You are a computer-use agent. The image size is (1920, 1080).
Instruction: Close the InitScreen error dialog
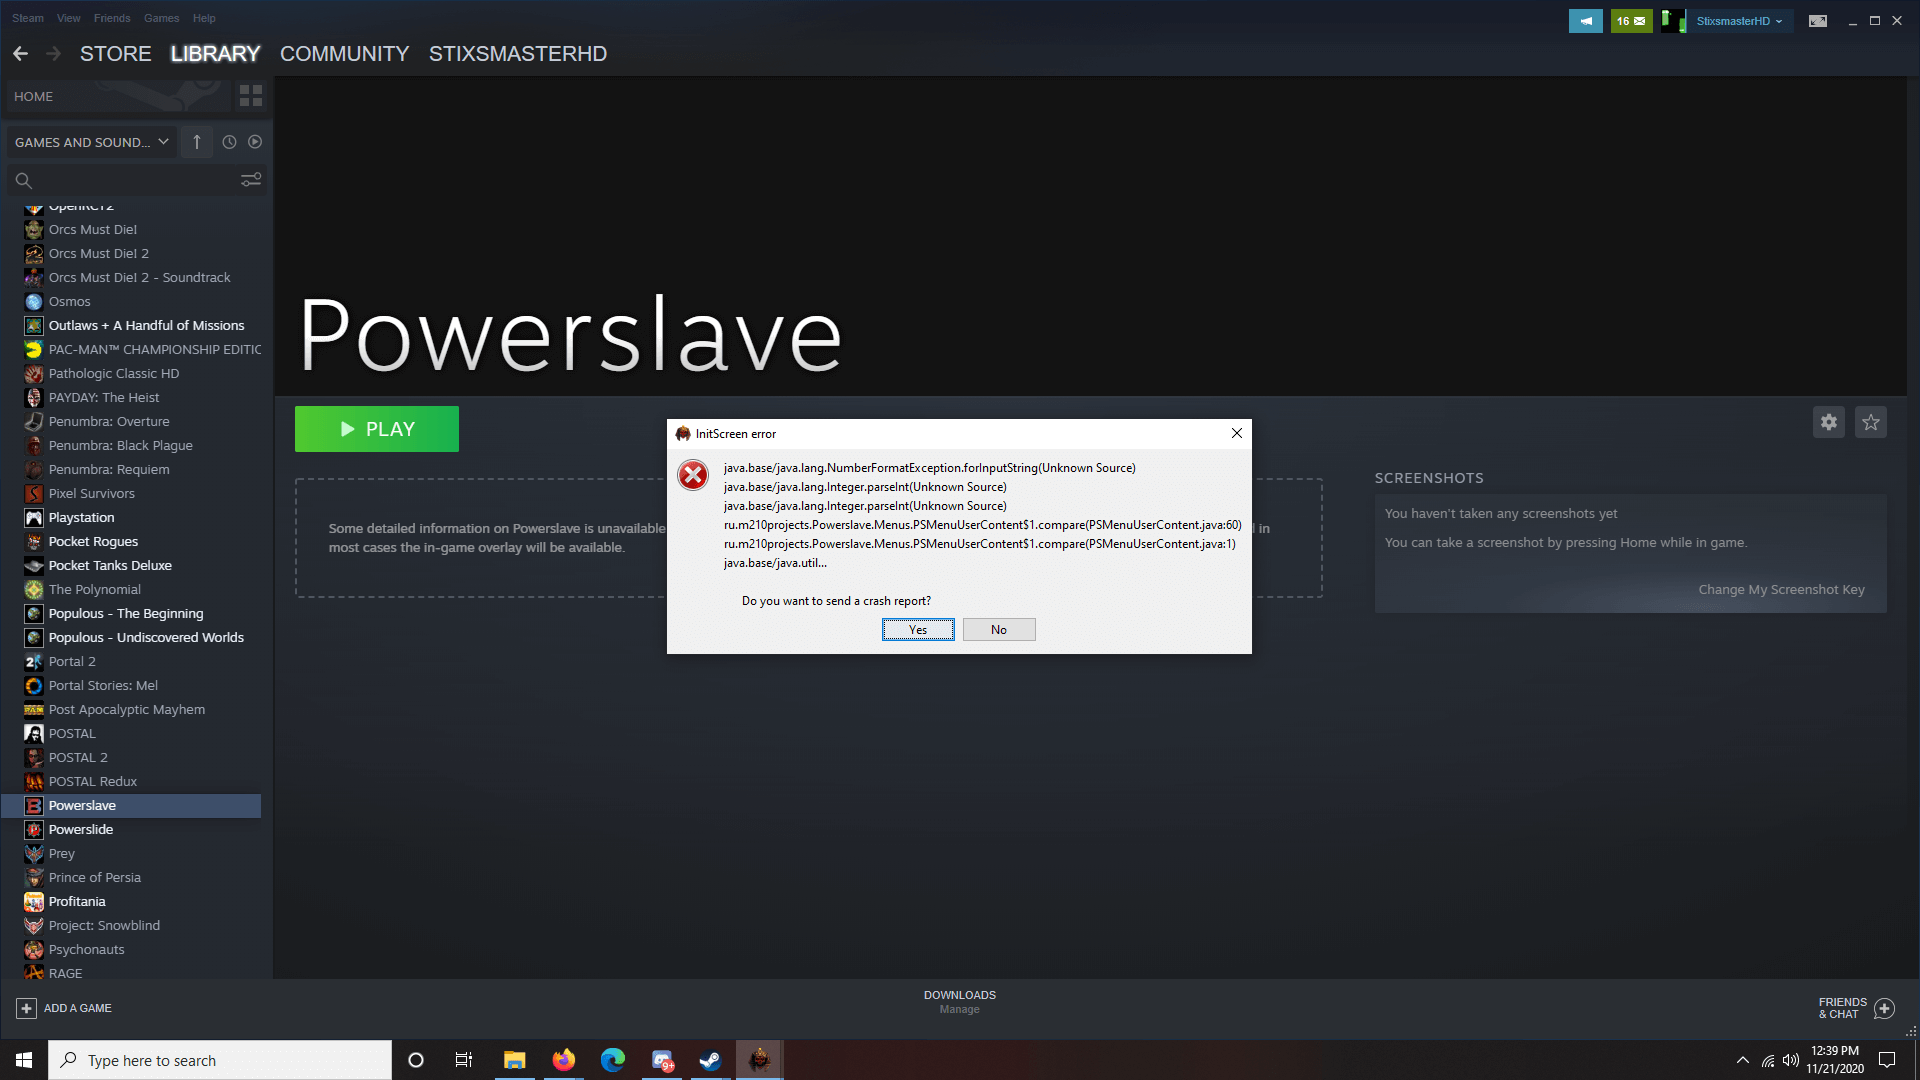coord(1237,433)
